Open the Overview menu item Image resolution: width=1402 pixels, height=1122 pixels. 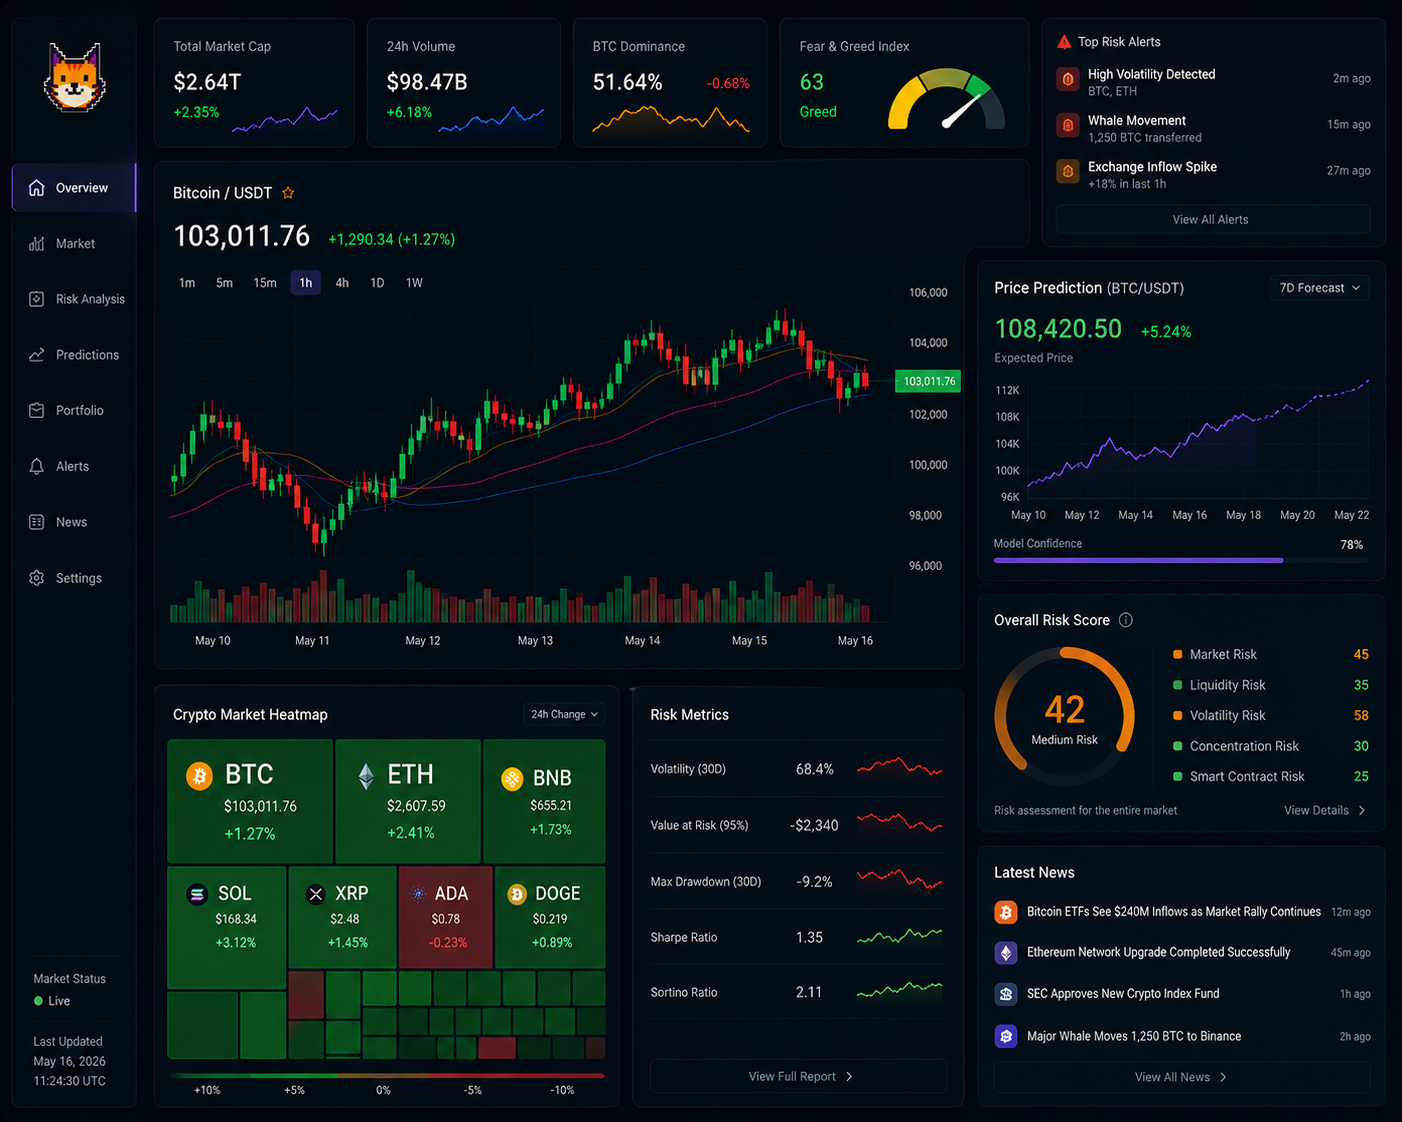click(74, 188)
